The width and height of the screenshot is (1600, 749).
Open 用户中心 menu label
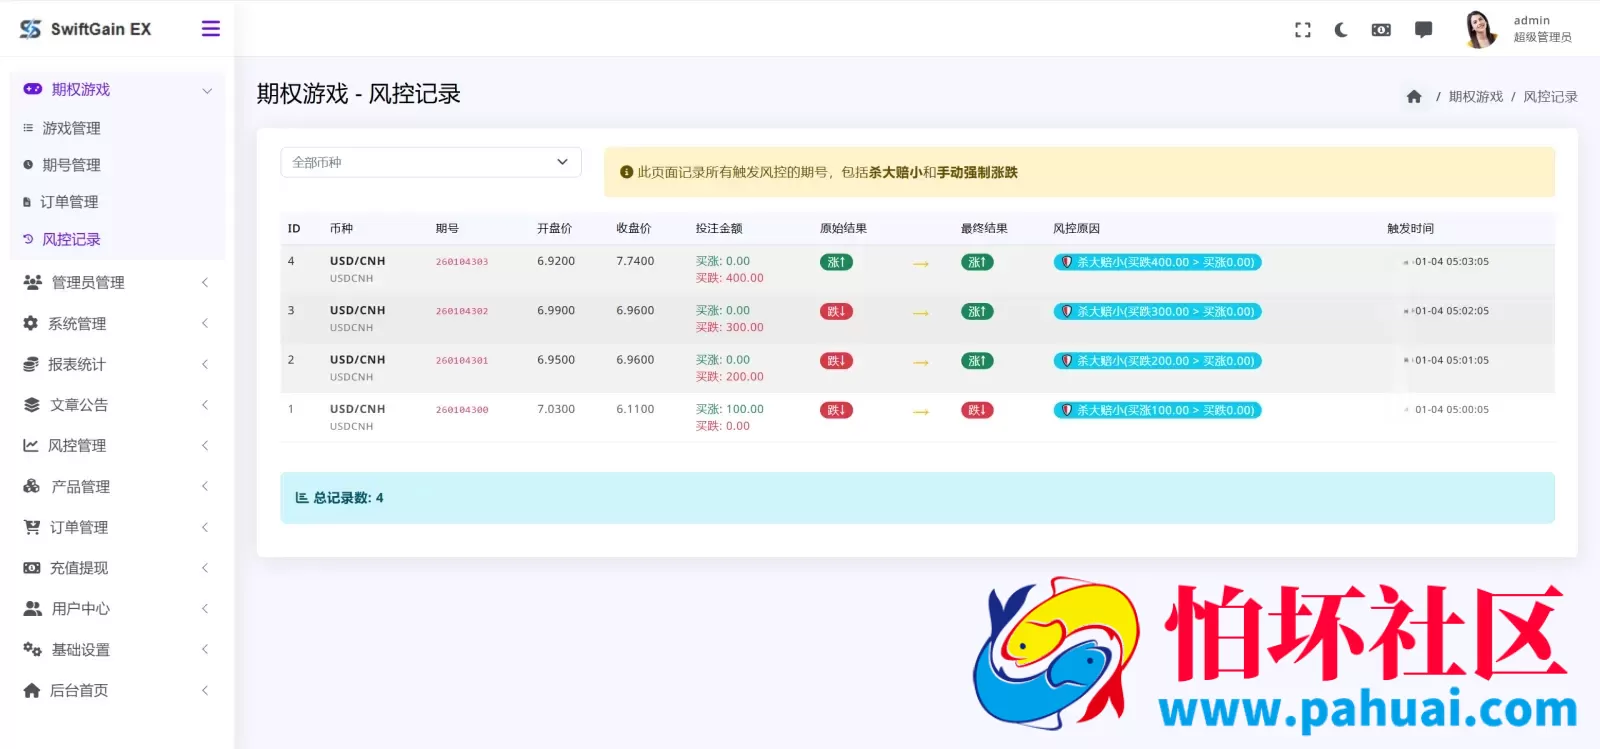point(81,608)
